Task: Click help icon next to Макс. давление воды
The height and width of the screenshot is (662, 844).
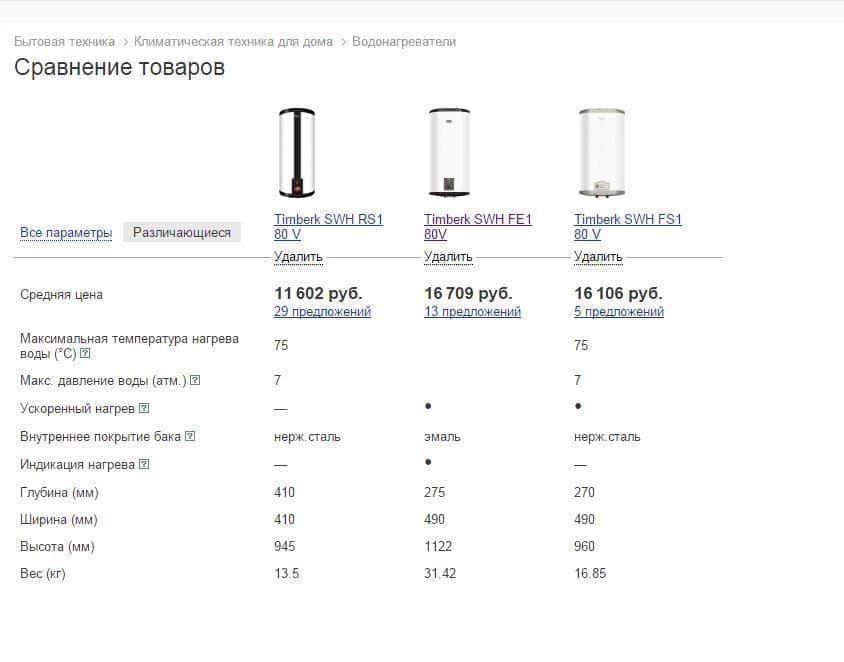Action: 195,380
